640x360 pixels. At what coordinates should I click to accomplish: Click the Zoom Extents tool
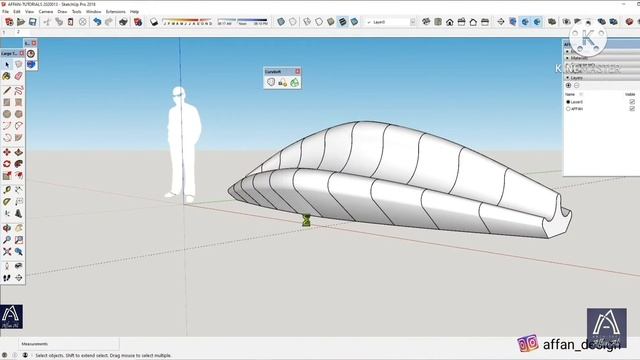tap(7, 252)
